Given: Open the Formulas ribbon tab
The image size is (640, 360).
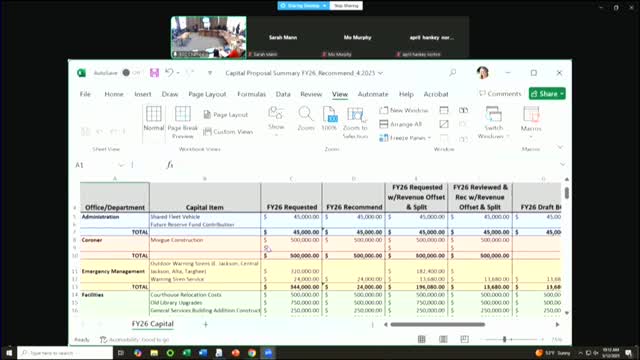Looking at the screenshot, I should [x=251, y=94].
